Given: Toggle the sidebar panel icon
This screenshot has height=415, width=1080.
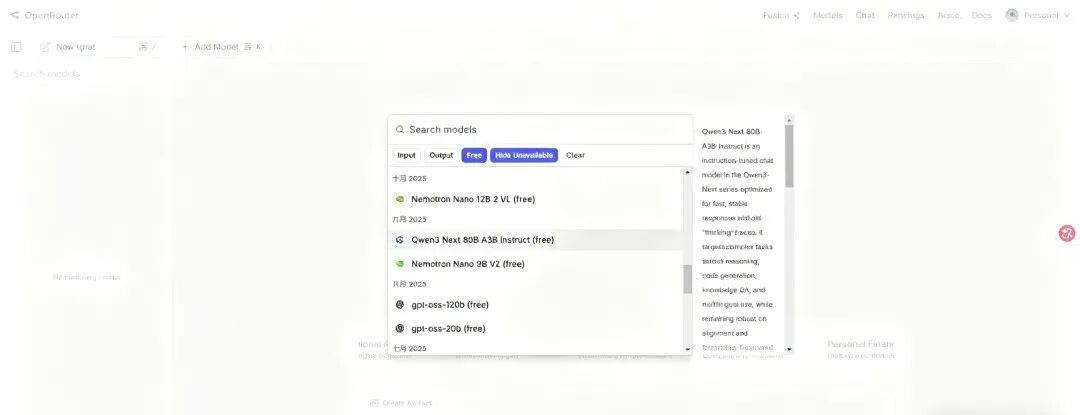Looking at the screenshot, I should 16,47.
